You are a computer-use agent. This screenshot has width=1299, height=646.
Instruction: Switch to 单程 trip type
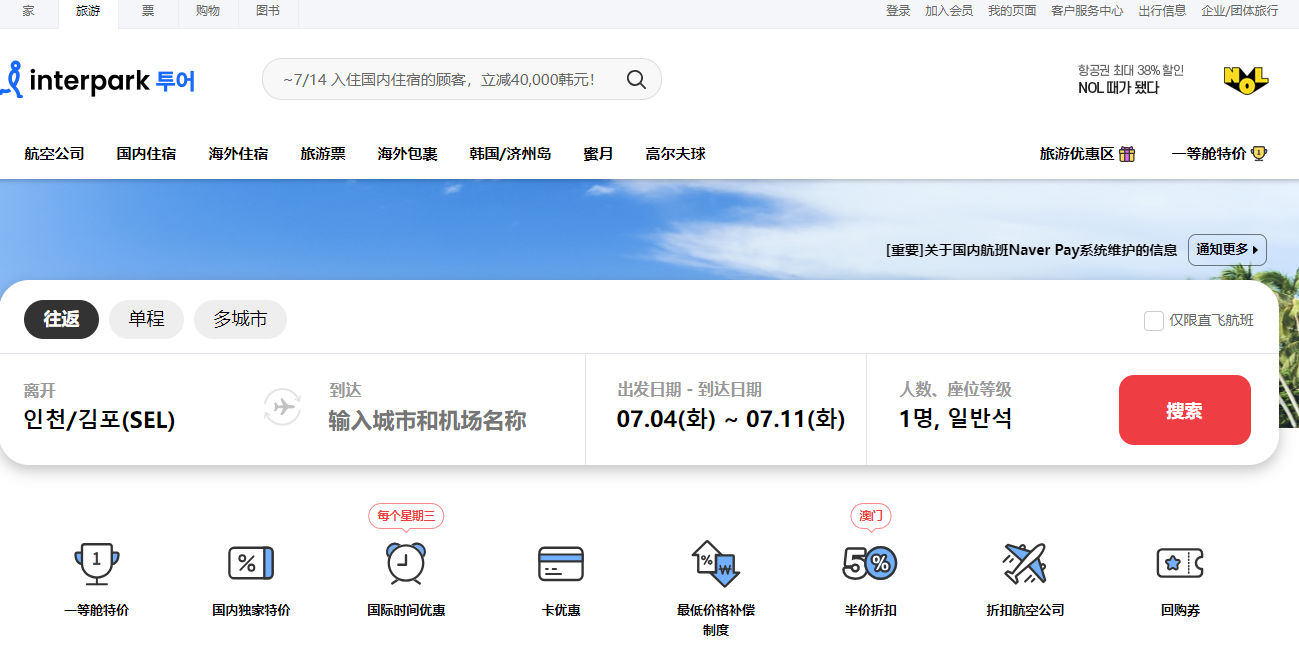[146, 319]
